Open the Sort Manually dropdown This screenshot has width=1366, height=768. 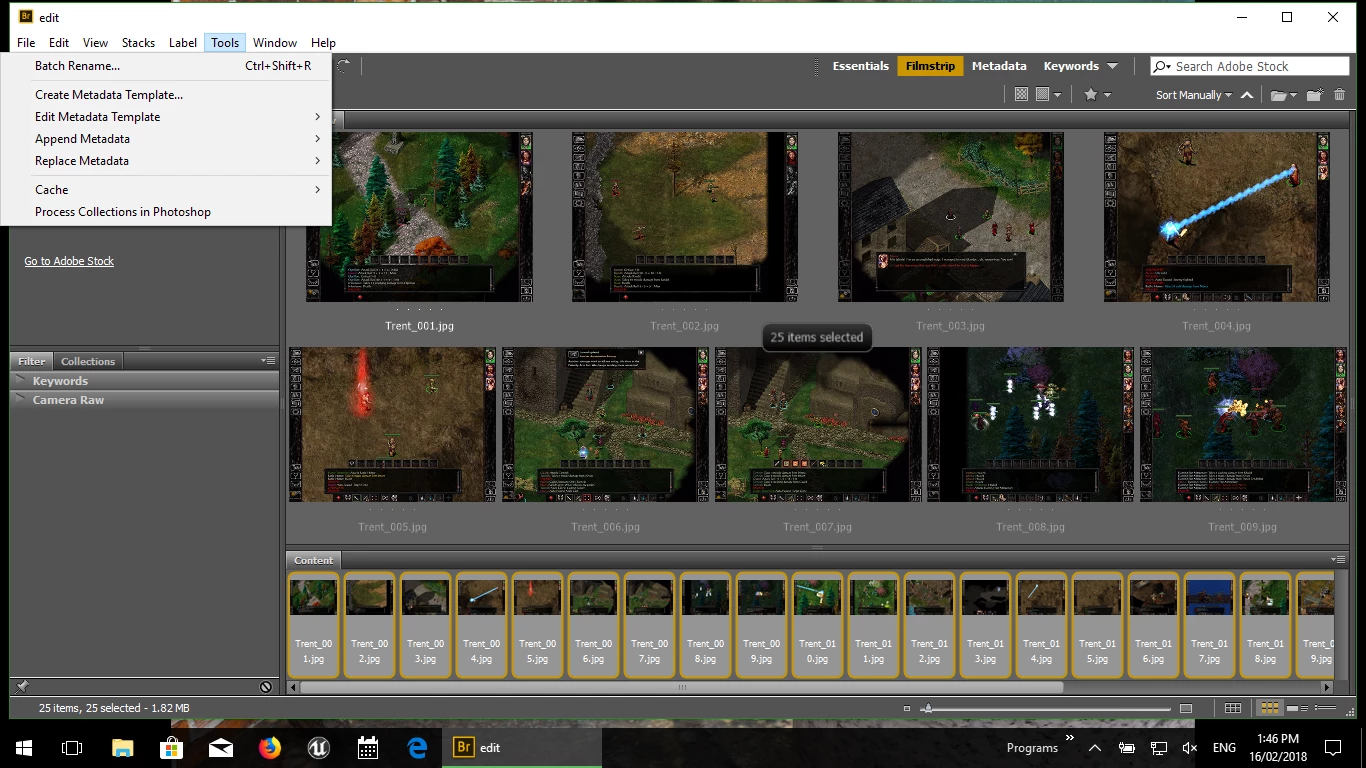[x=1194, y=95]
